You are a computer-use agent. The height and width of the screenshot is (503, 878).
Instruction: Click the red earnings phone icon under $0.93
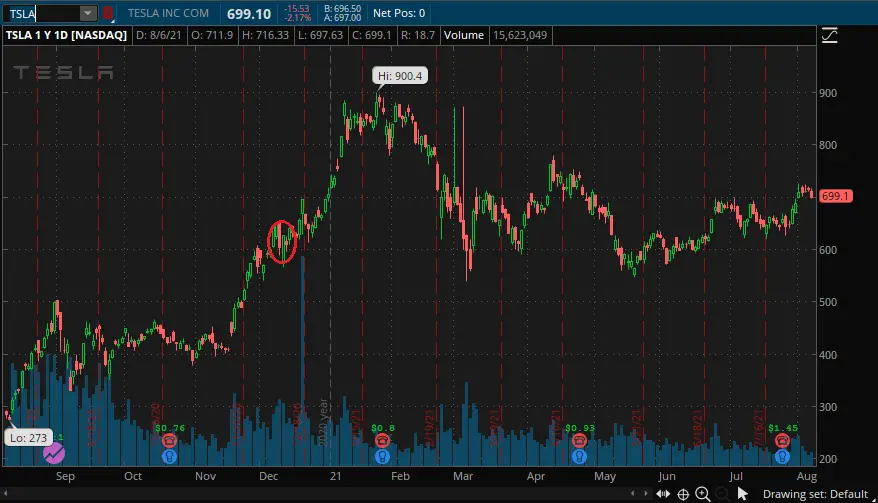tap(579, 441)
